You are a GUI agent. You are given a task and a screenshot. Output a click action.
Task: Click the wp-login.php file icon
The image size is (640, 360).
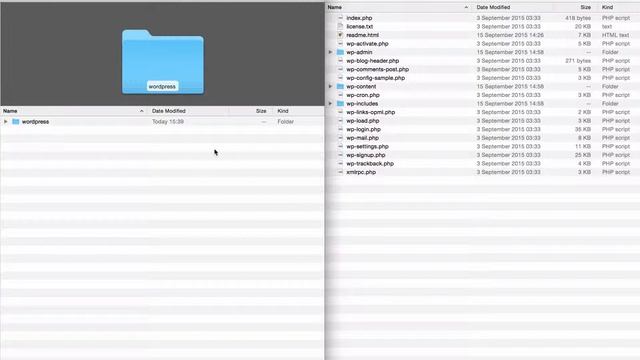[x=340, y=129]
